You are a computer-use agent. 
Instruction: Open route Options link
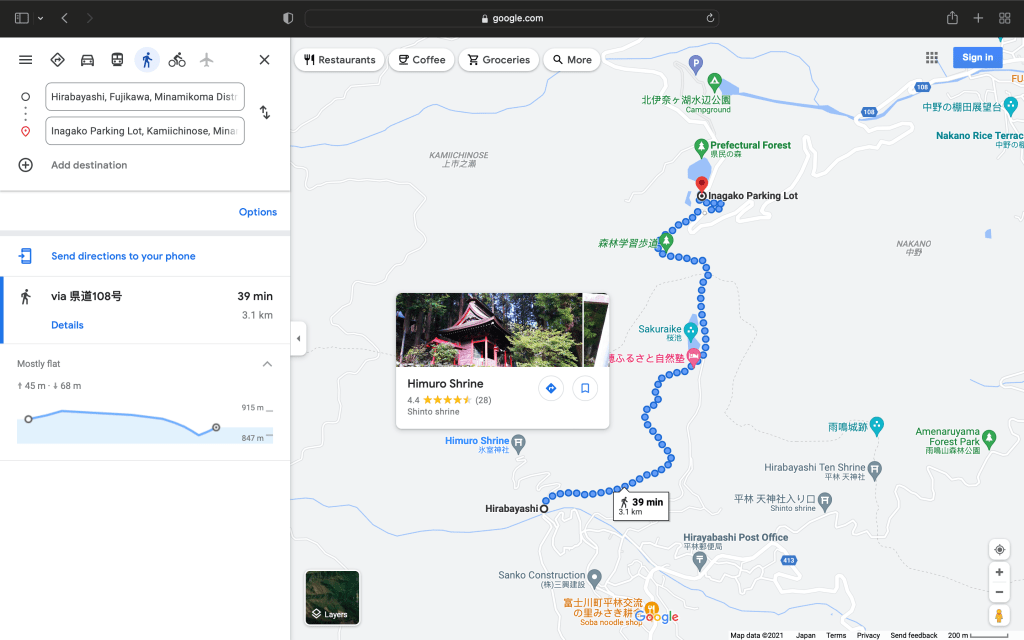[257, 212]
